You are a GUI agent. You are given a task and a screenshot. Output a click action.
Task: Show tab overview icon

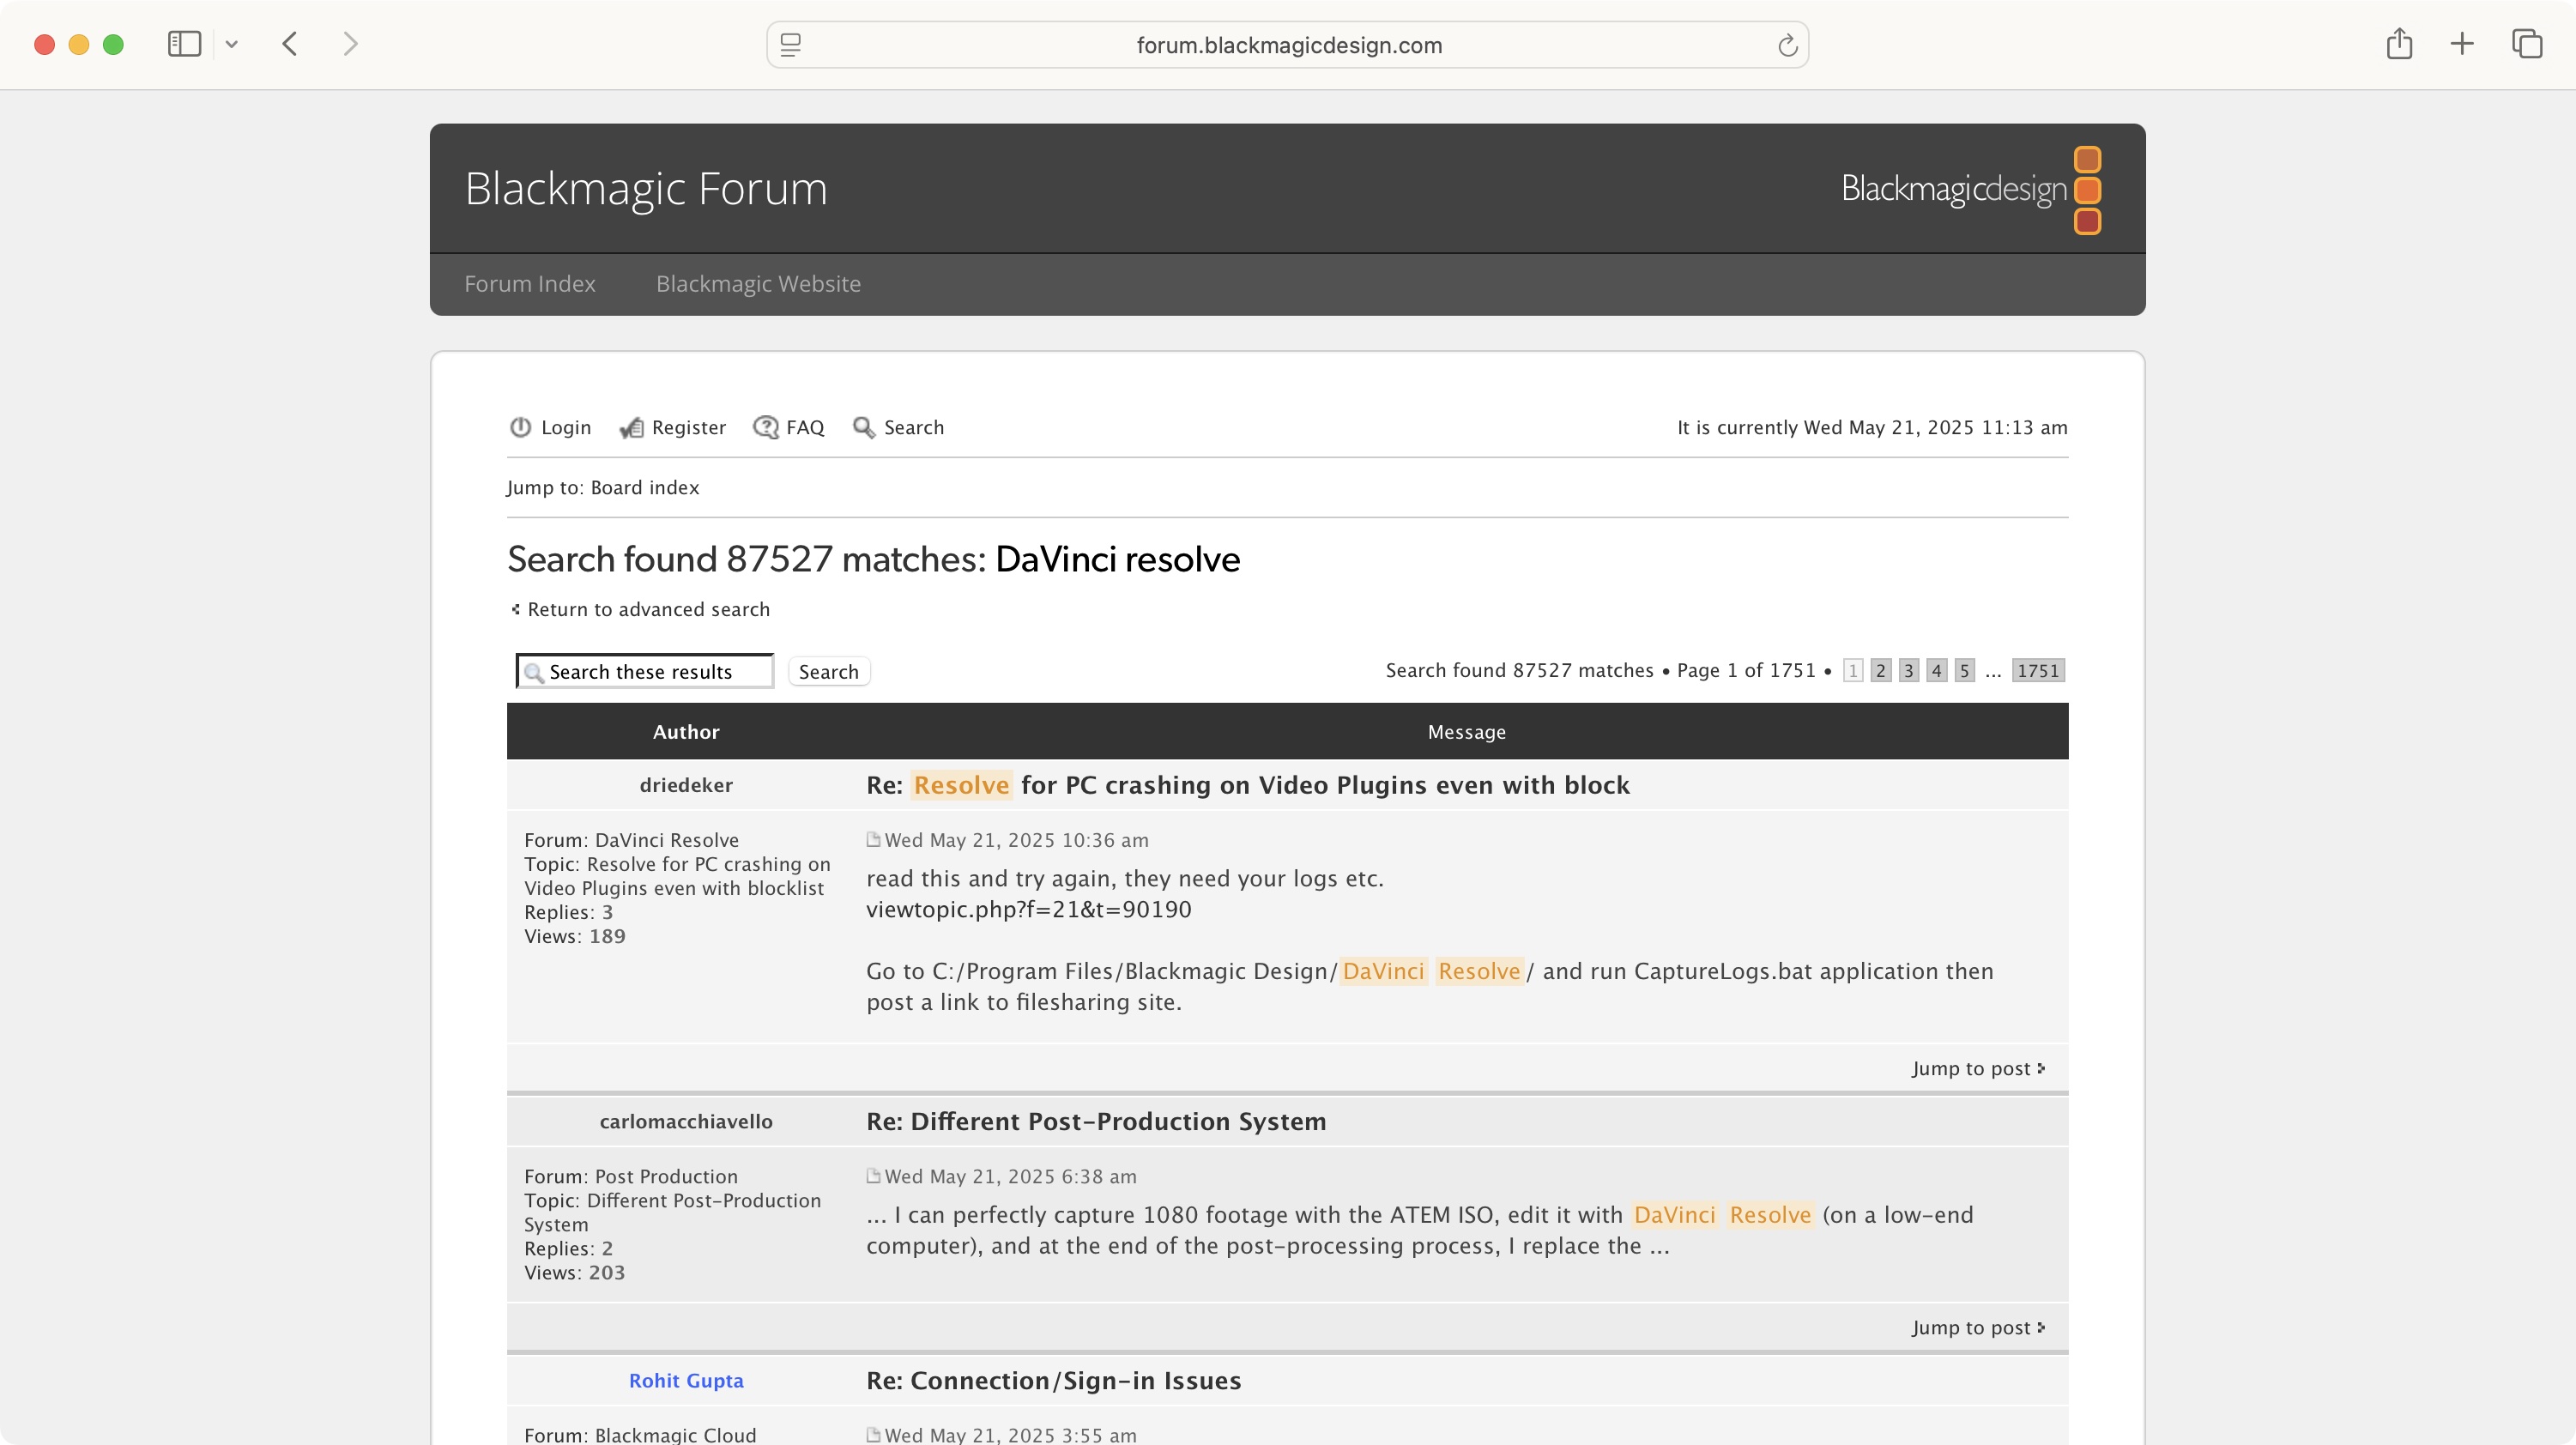click(x=2527, y=44)
